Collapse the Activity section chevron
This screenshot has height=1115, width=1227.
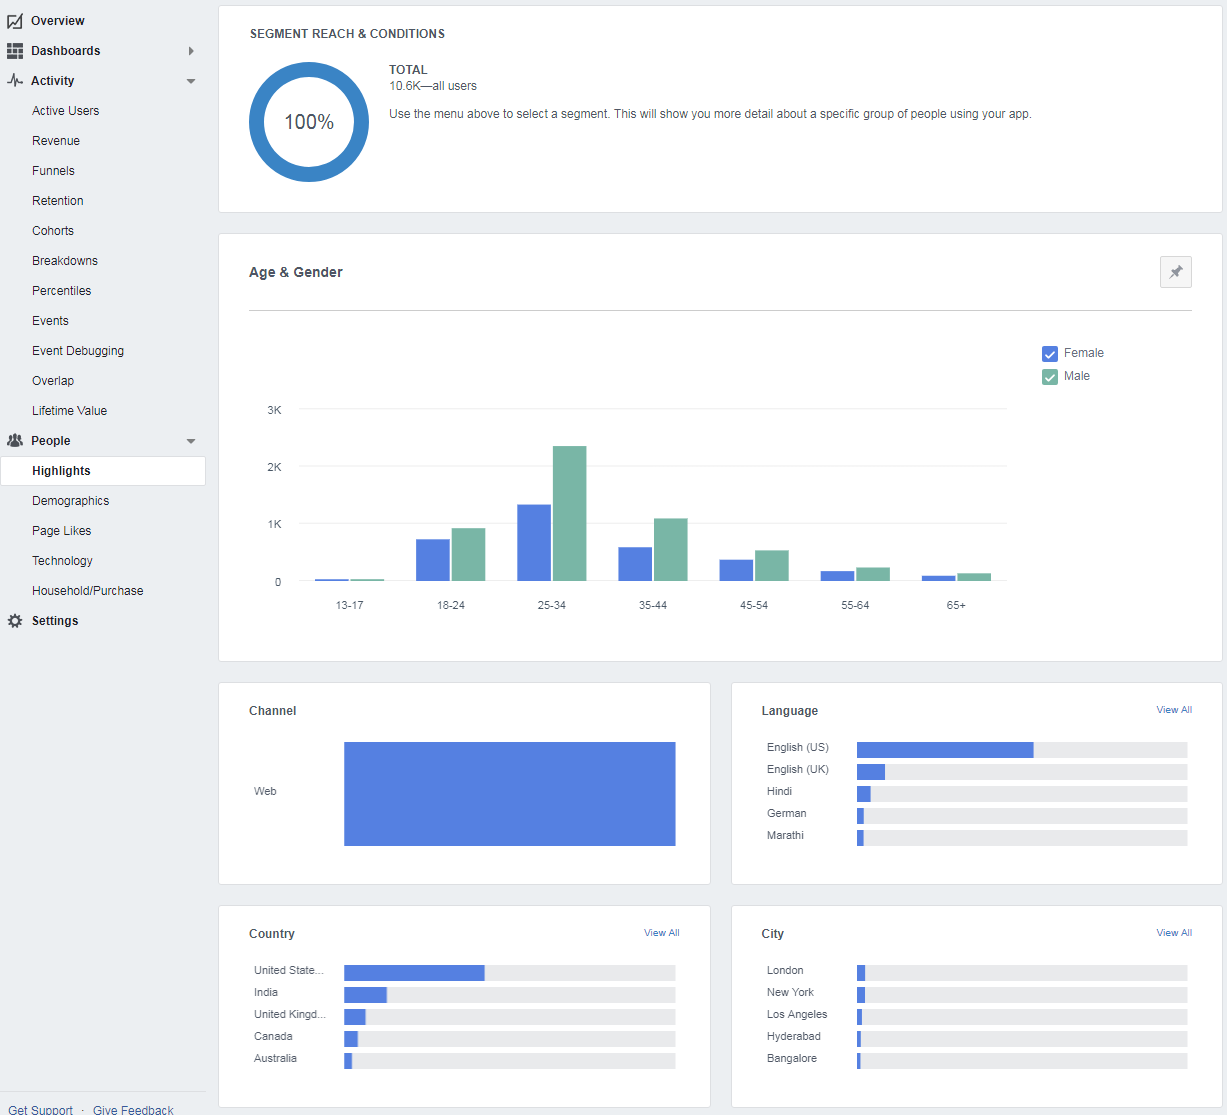click(190, 80)
